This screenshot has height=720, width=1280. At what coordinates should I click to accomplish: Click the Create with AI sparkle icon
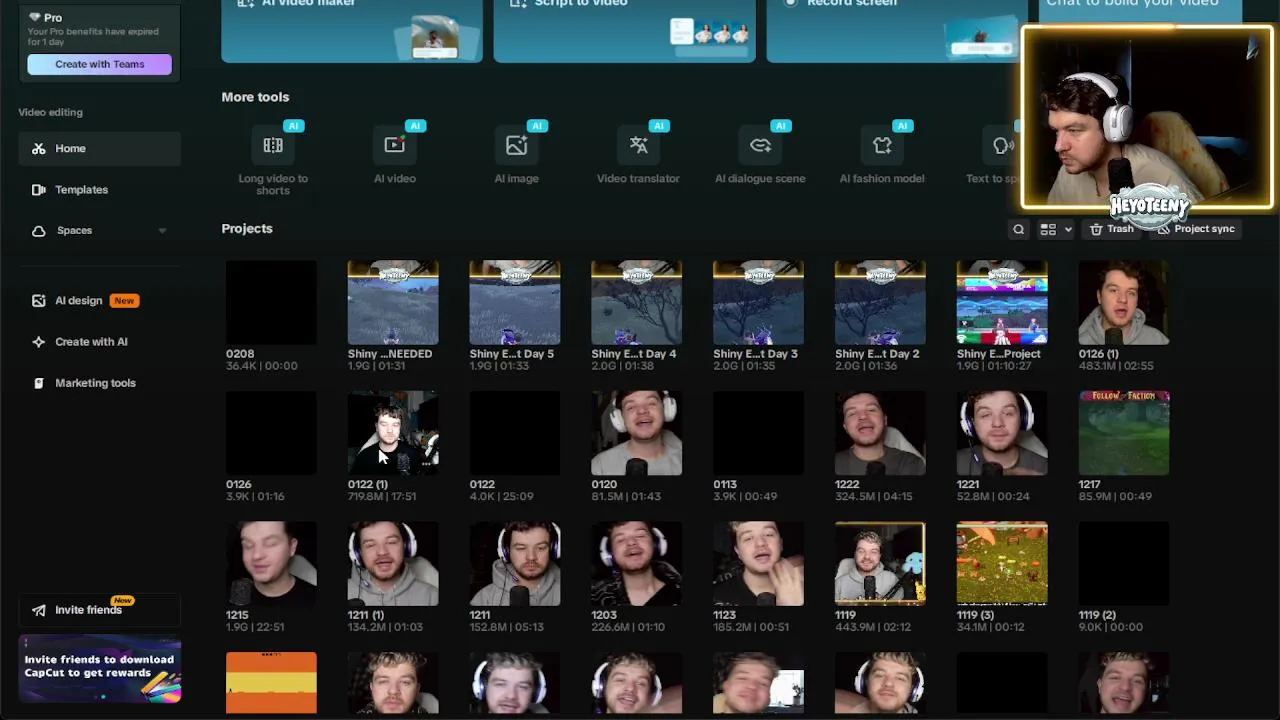[x=38, y=341]
